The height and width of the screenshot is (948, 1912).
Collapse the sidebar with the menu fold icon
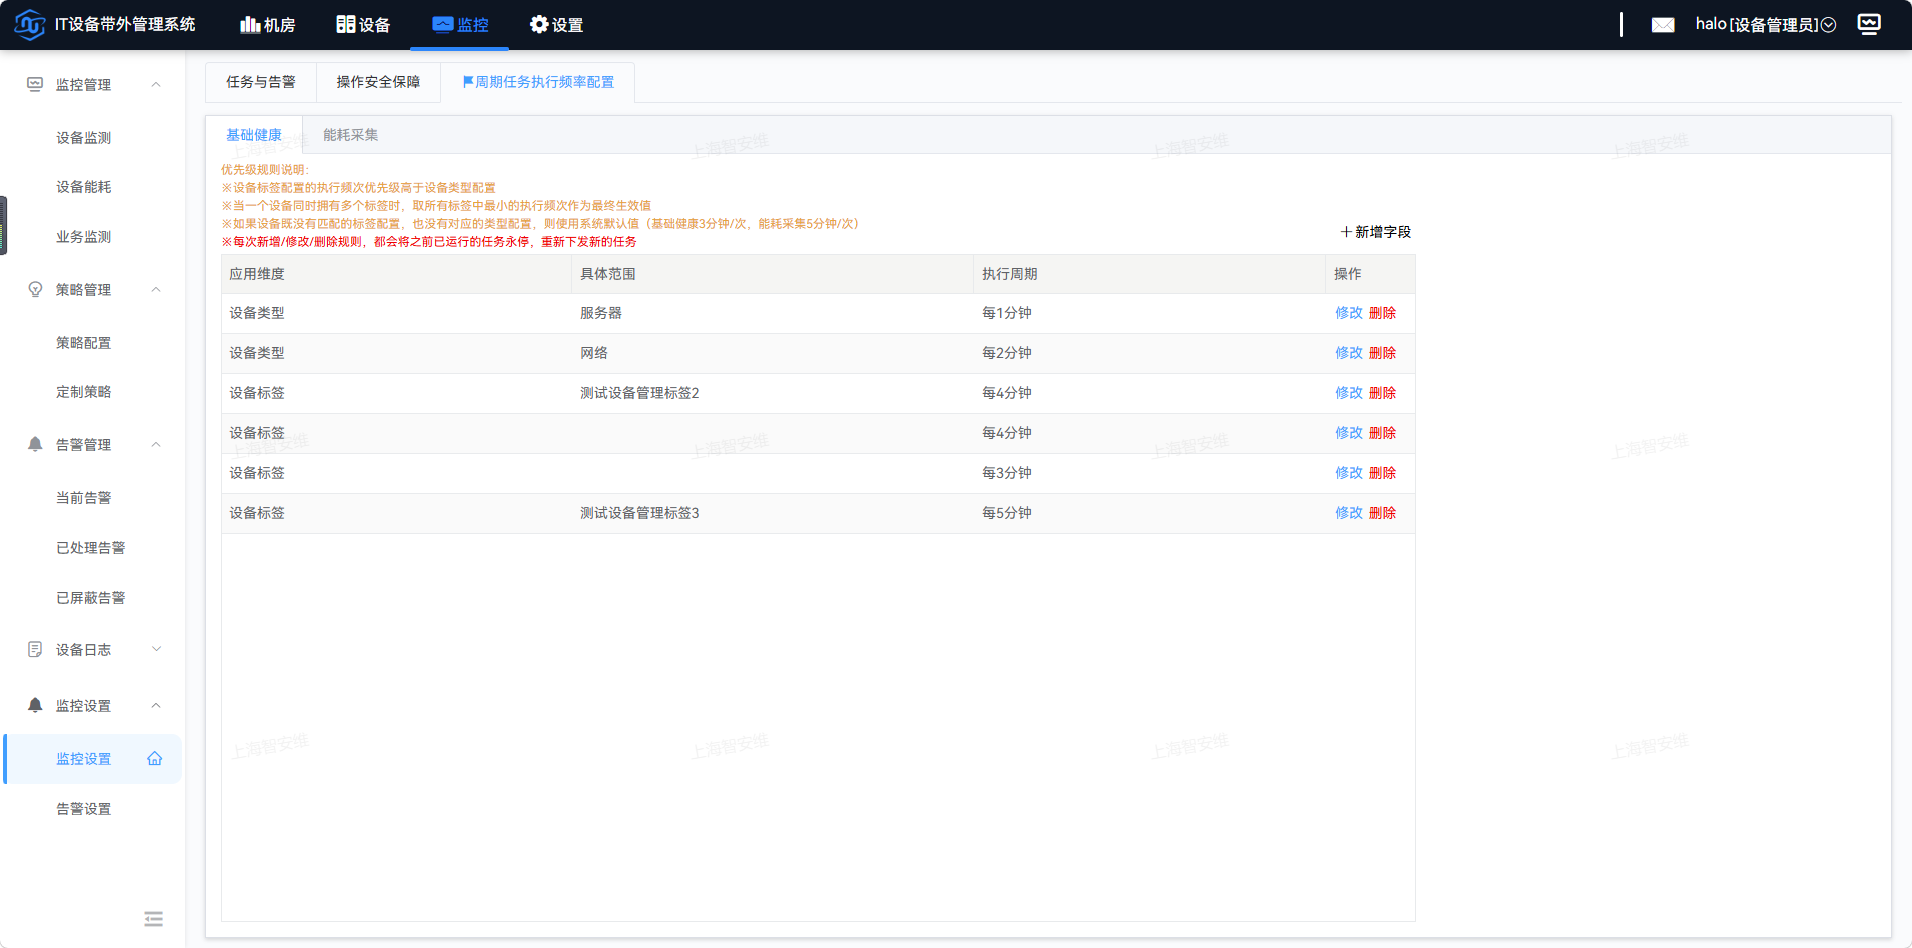[153, 919]
